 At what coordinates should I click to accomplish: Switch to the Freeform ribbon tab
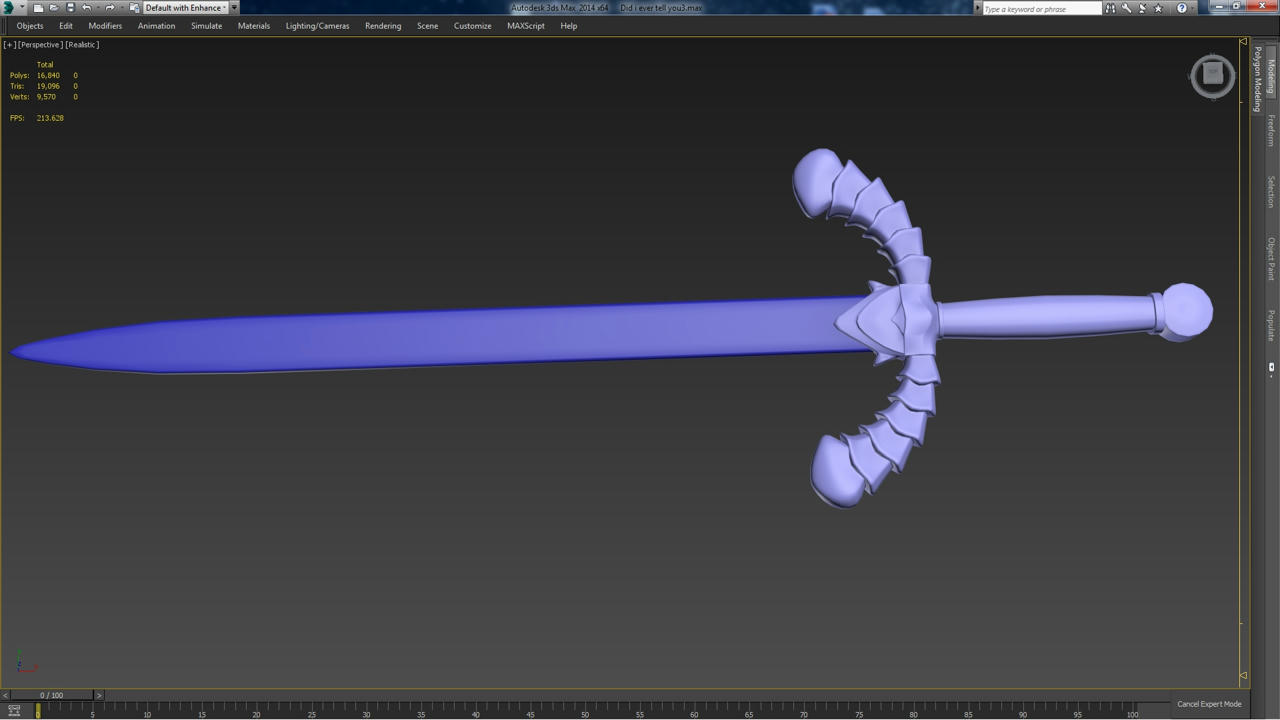coord(1271,130)
